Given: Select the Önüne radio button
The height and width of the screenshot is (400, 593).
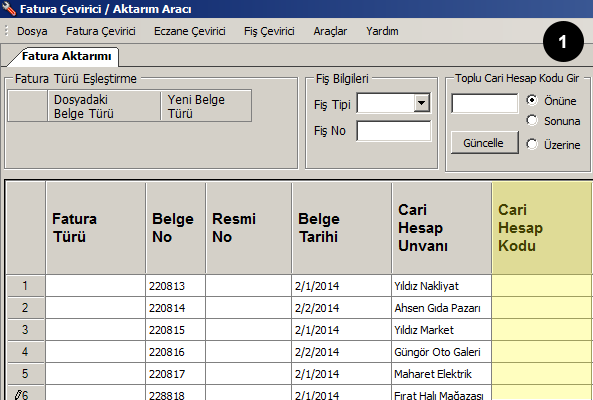Looking at the screenshot, I should click(x=532, y=100).
